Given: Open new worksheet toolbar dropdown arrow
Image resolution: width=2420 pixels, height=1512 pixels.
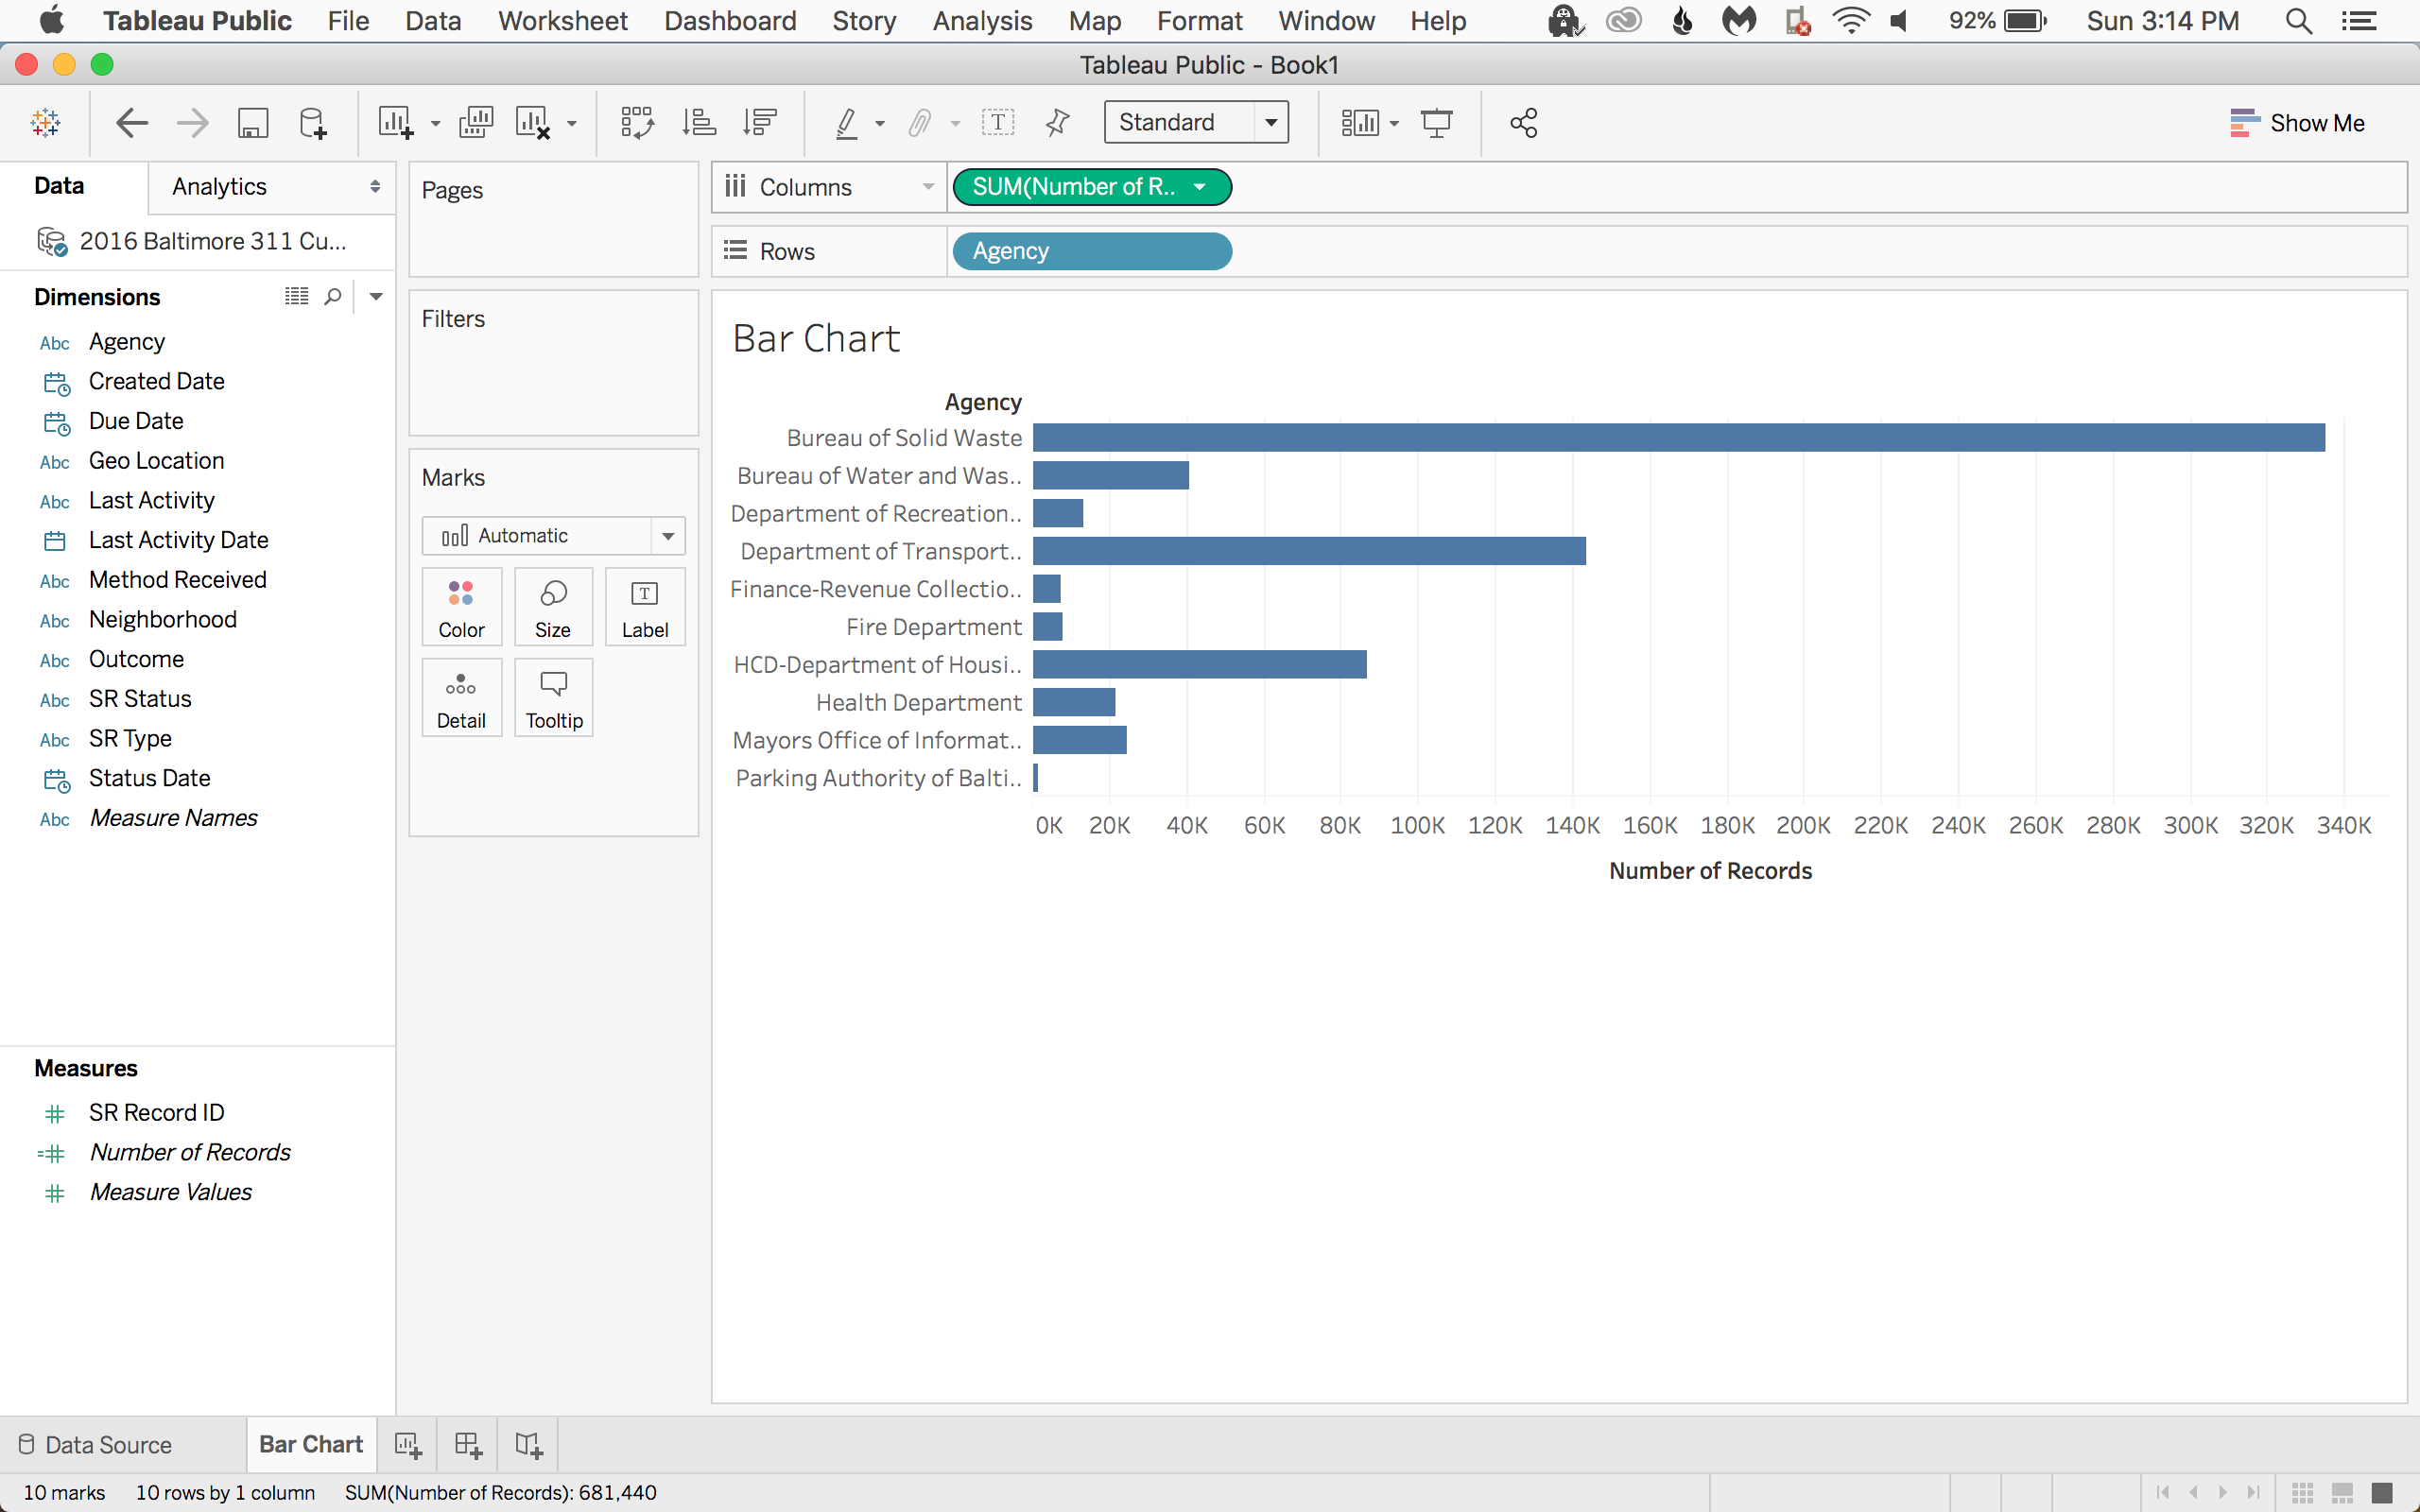Looking at the screenshot, I should tap(435, 125).
